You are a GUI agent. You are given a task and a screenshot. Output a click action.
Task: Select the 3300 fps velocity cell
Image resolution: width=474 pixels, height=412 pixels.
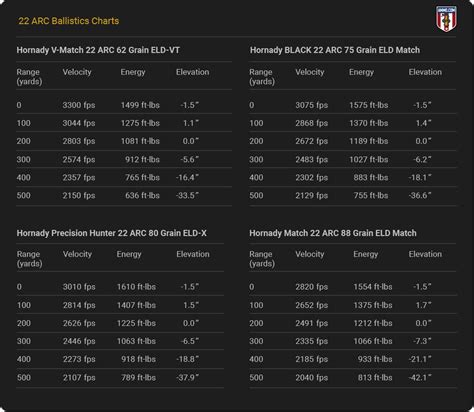[79, 105]
